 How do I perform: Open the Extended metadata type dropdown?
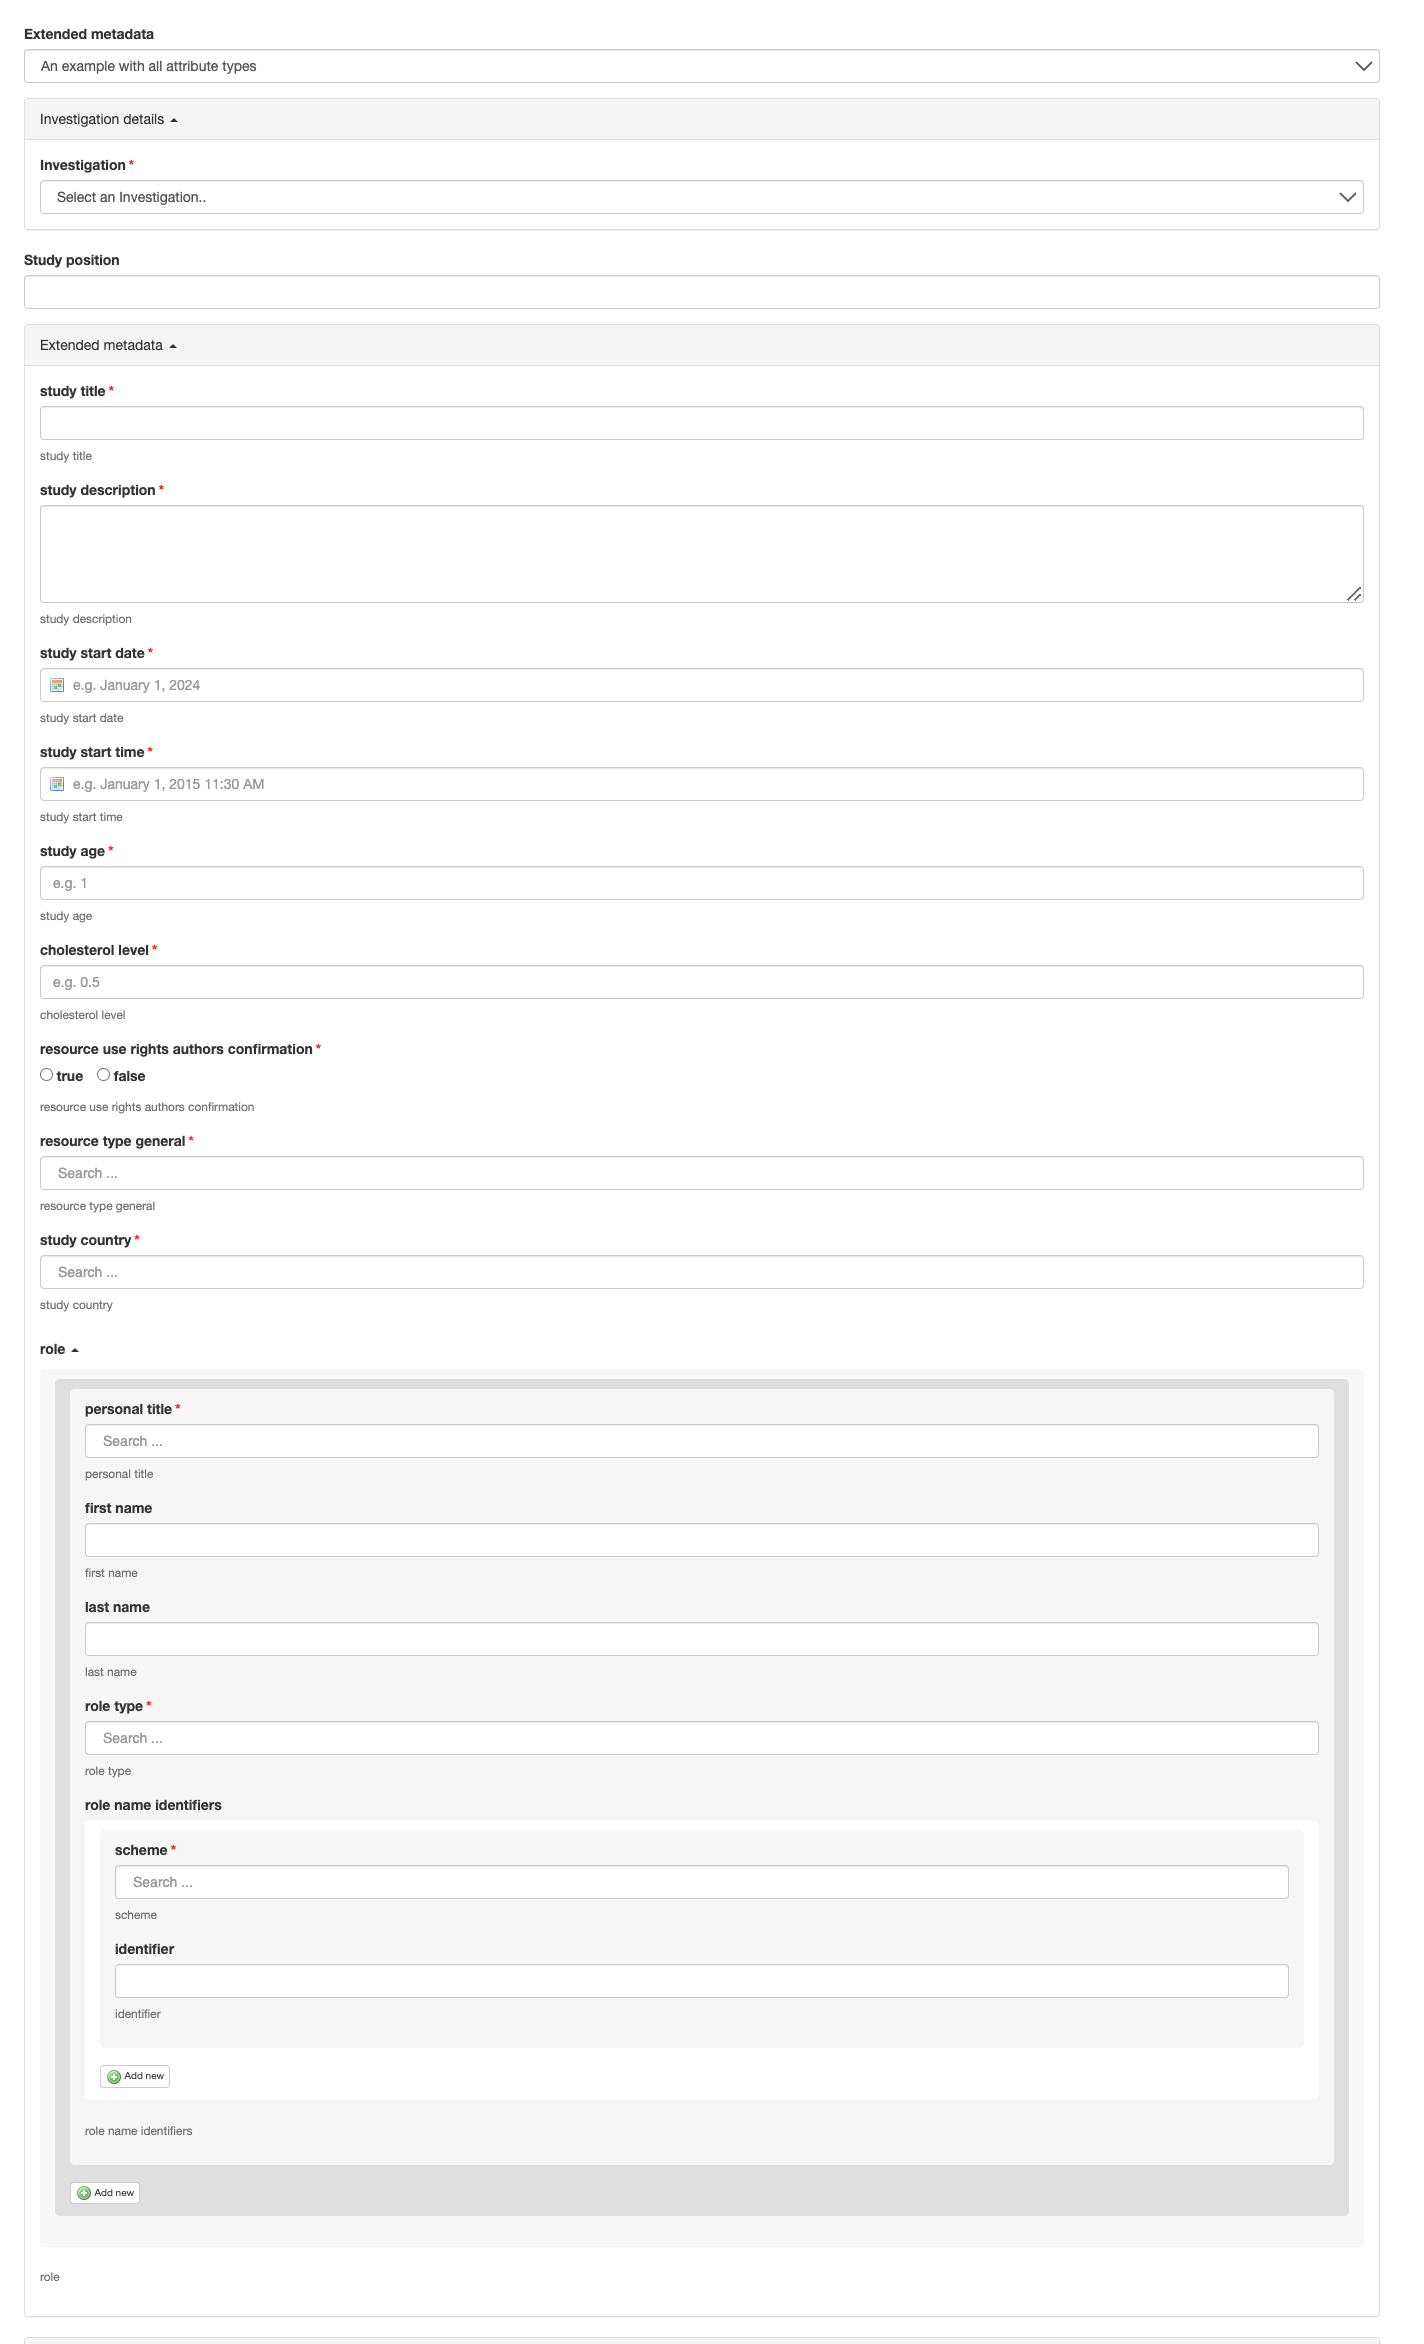pos(701,66)
